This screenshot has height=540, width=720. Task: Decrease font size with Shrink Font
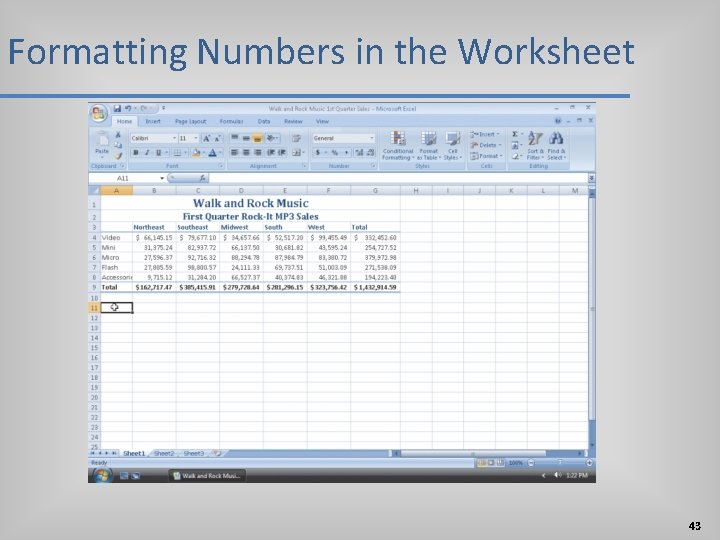(217, 138)
